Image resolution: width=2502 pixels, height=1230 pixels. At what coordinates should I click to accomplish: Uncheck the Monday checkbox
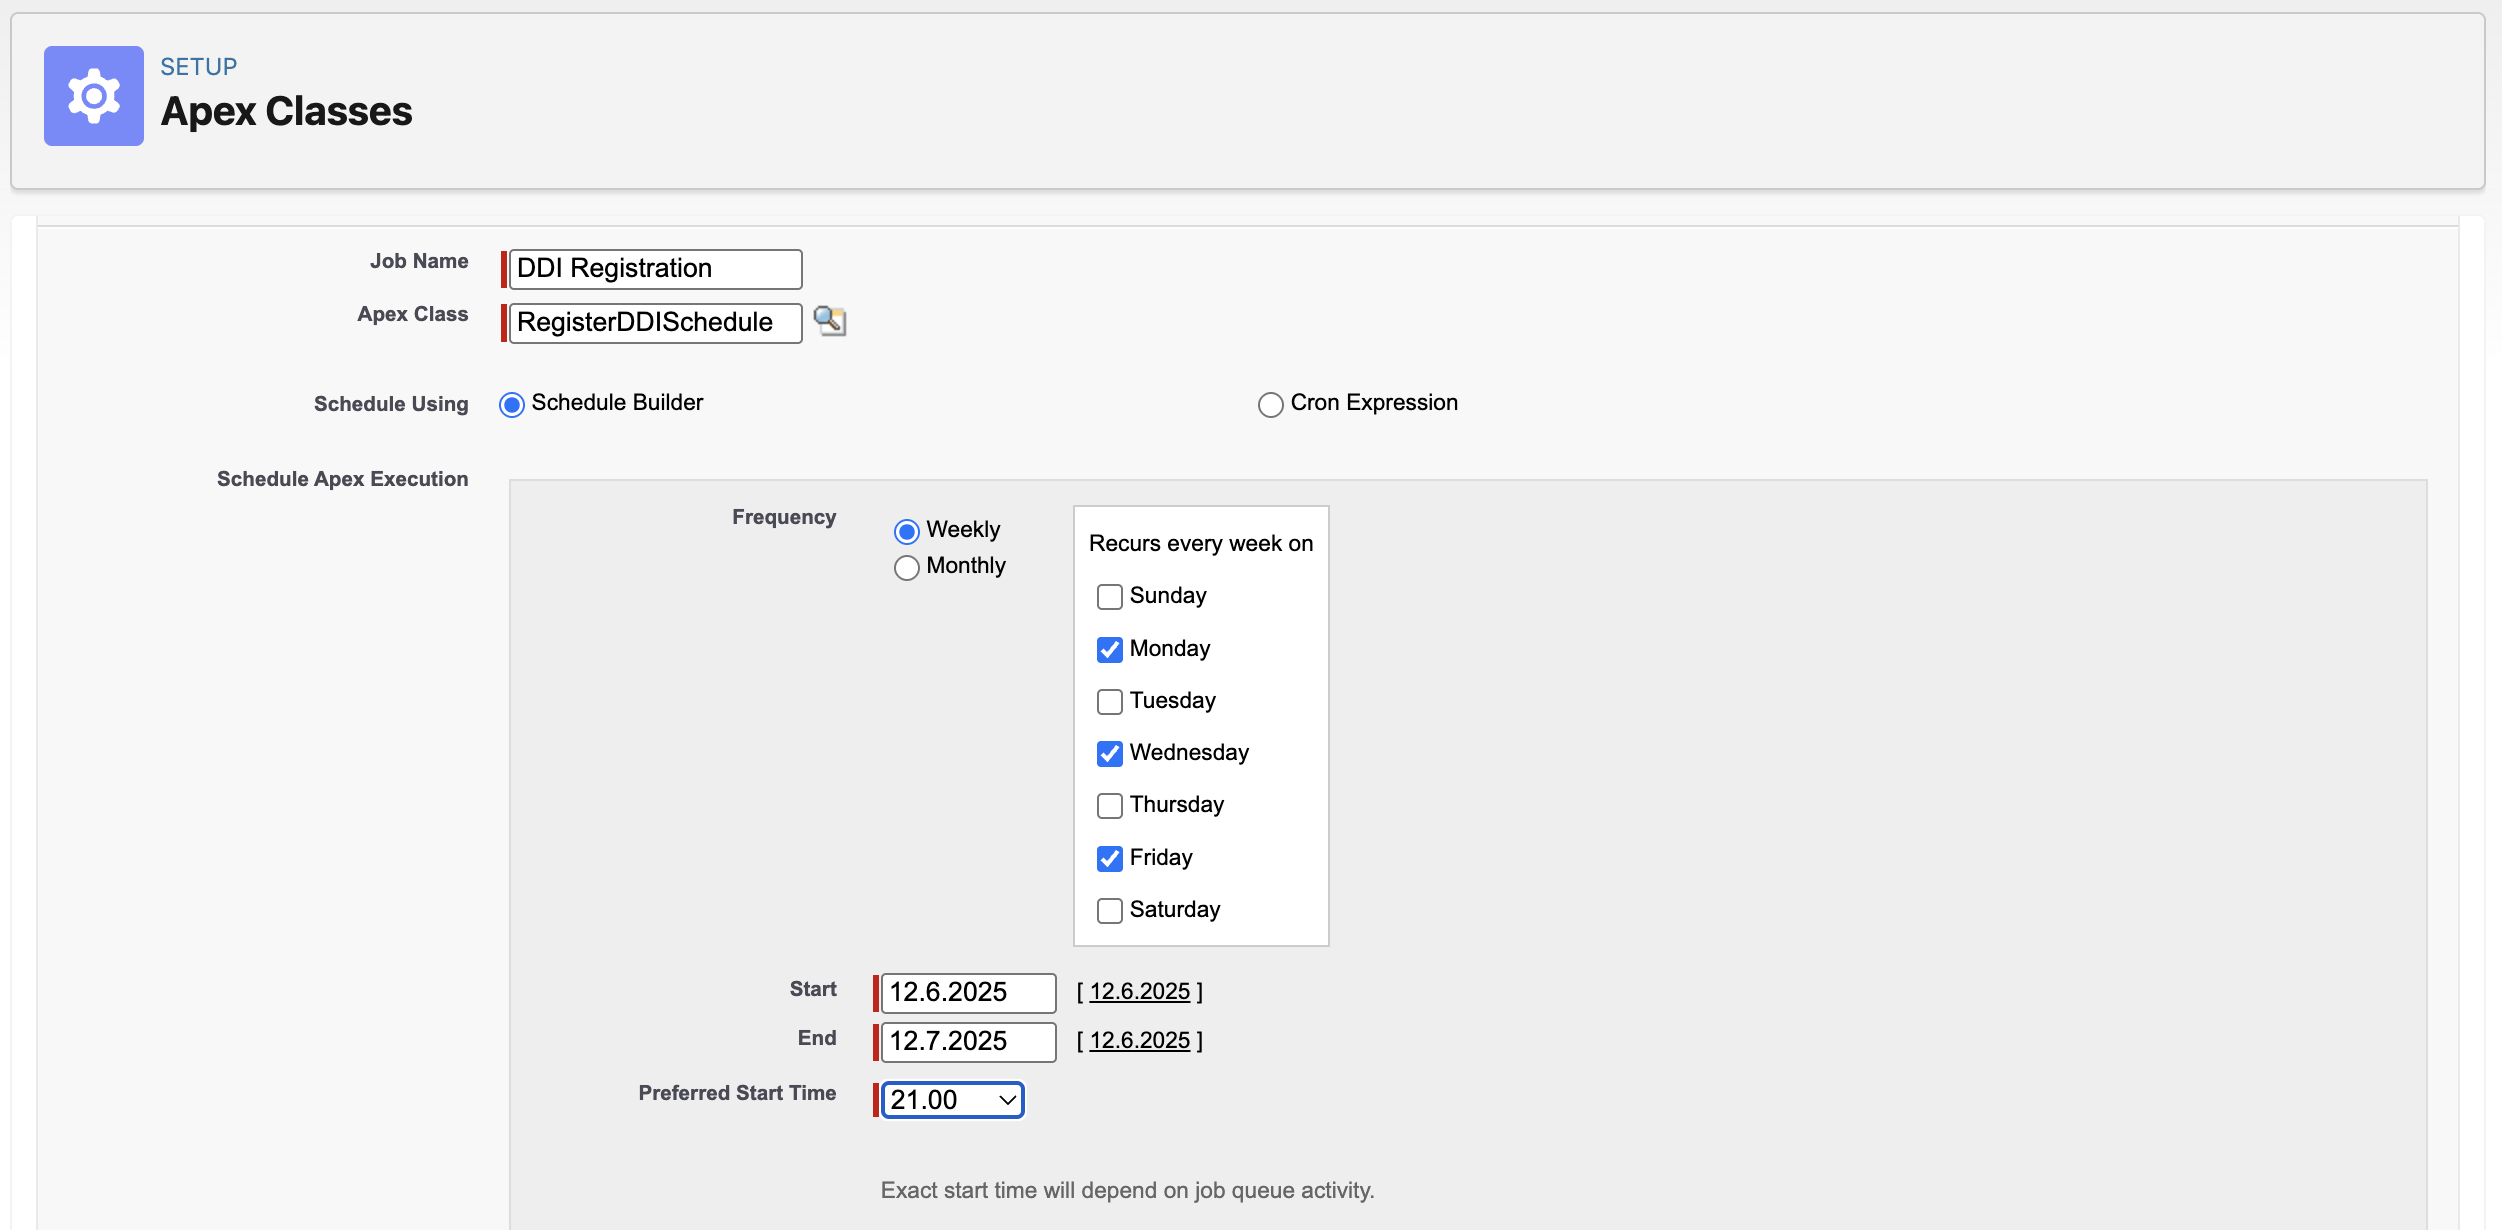1109,649
